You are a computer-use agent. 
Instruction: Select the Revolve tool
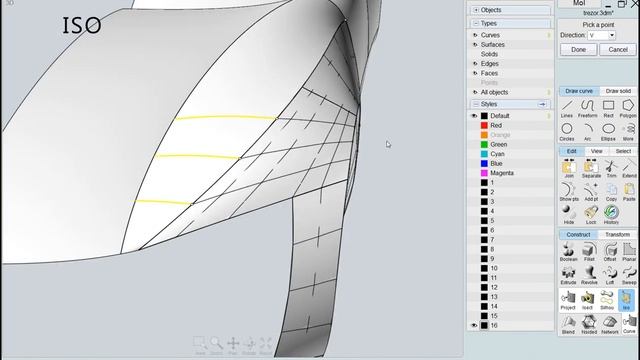click(x=589, y=276)
